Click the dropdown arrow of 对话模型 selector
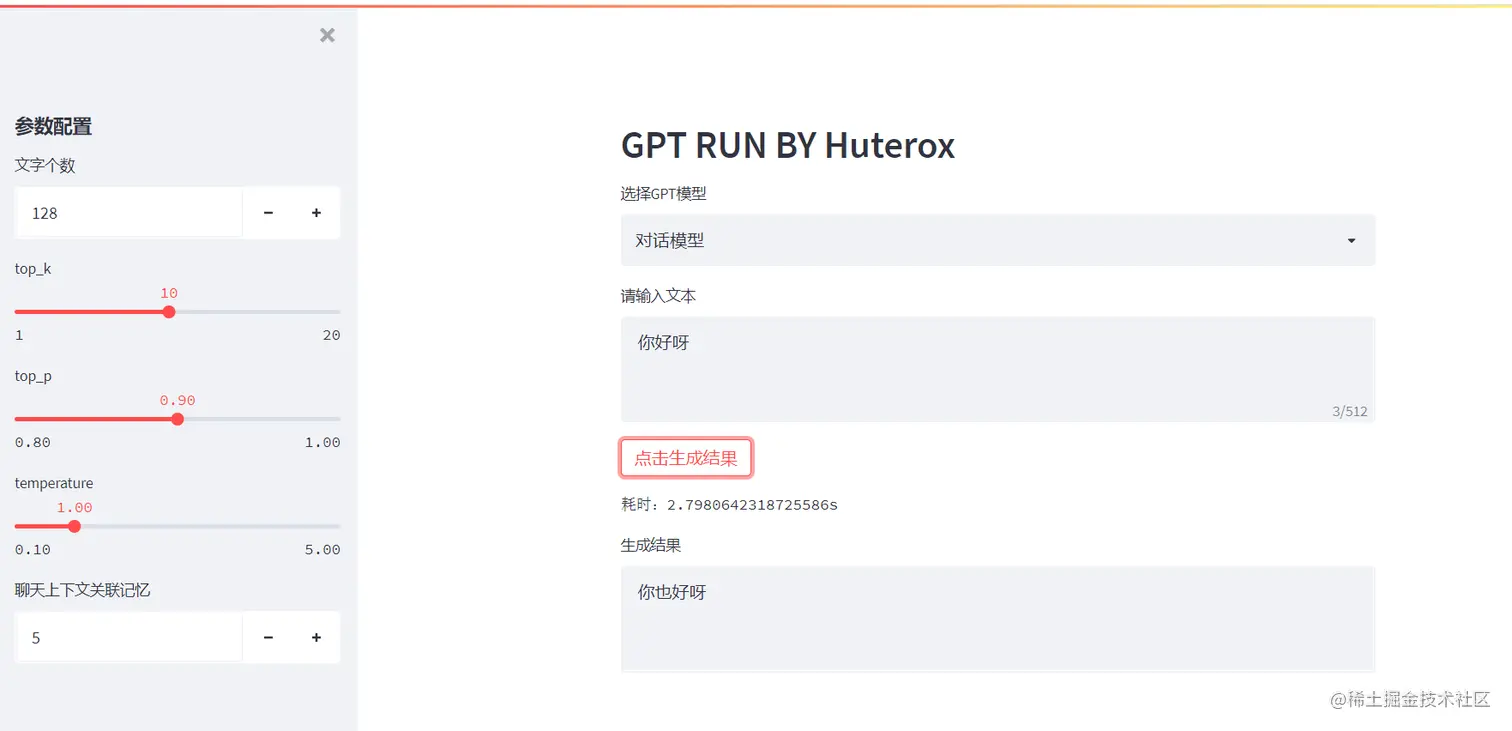 1351,241
